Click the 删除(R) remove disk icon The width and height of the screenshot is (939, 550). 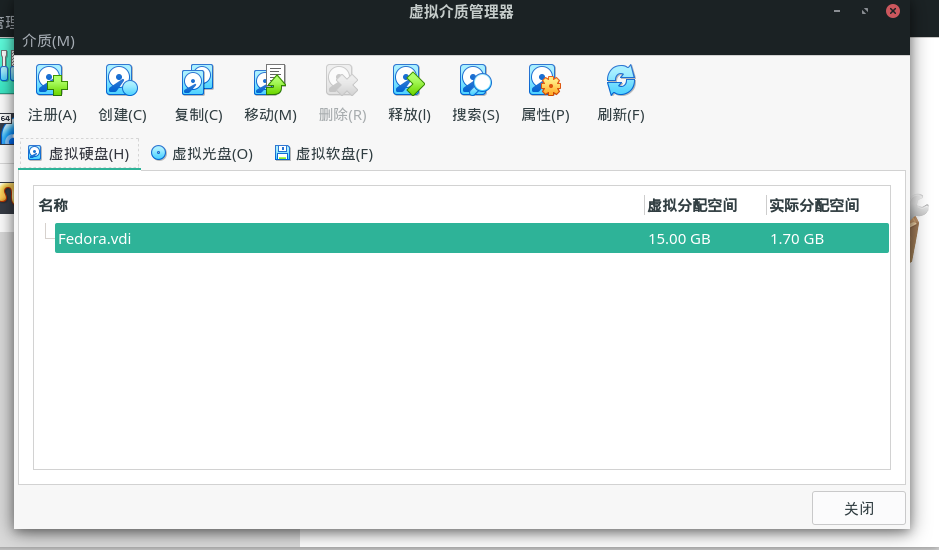coord(342,81)
